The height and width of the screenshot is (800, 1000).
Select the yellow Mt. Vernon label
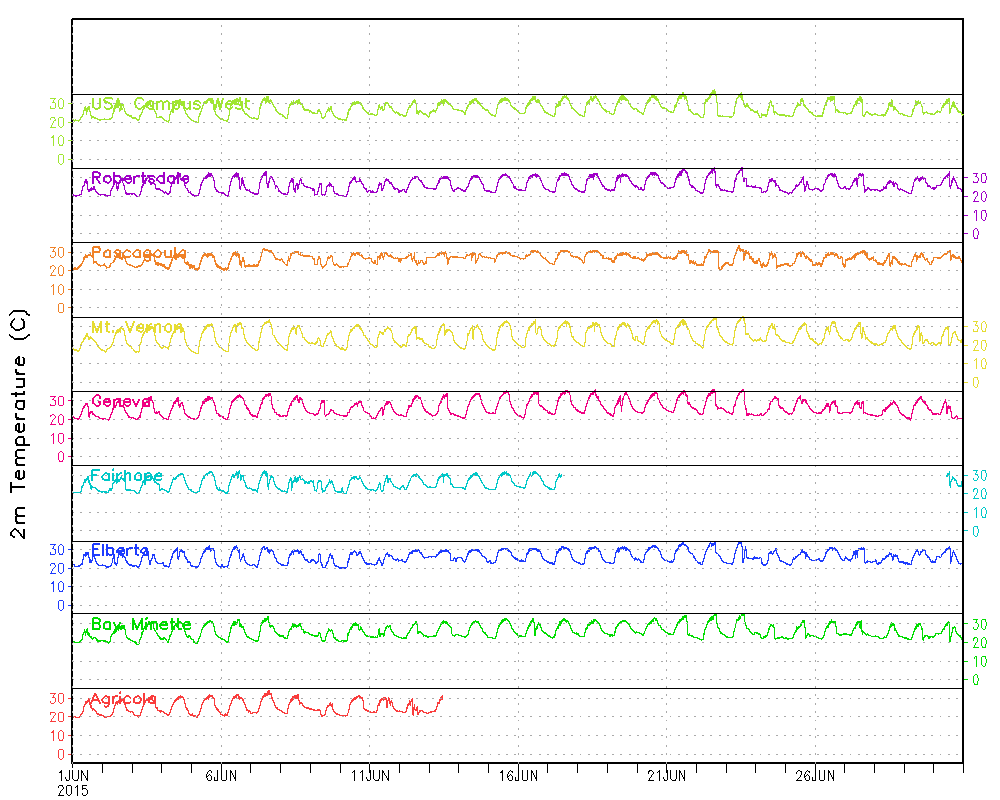pos(137,327)
